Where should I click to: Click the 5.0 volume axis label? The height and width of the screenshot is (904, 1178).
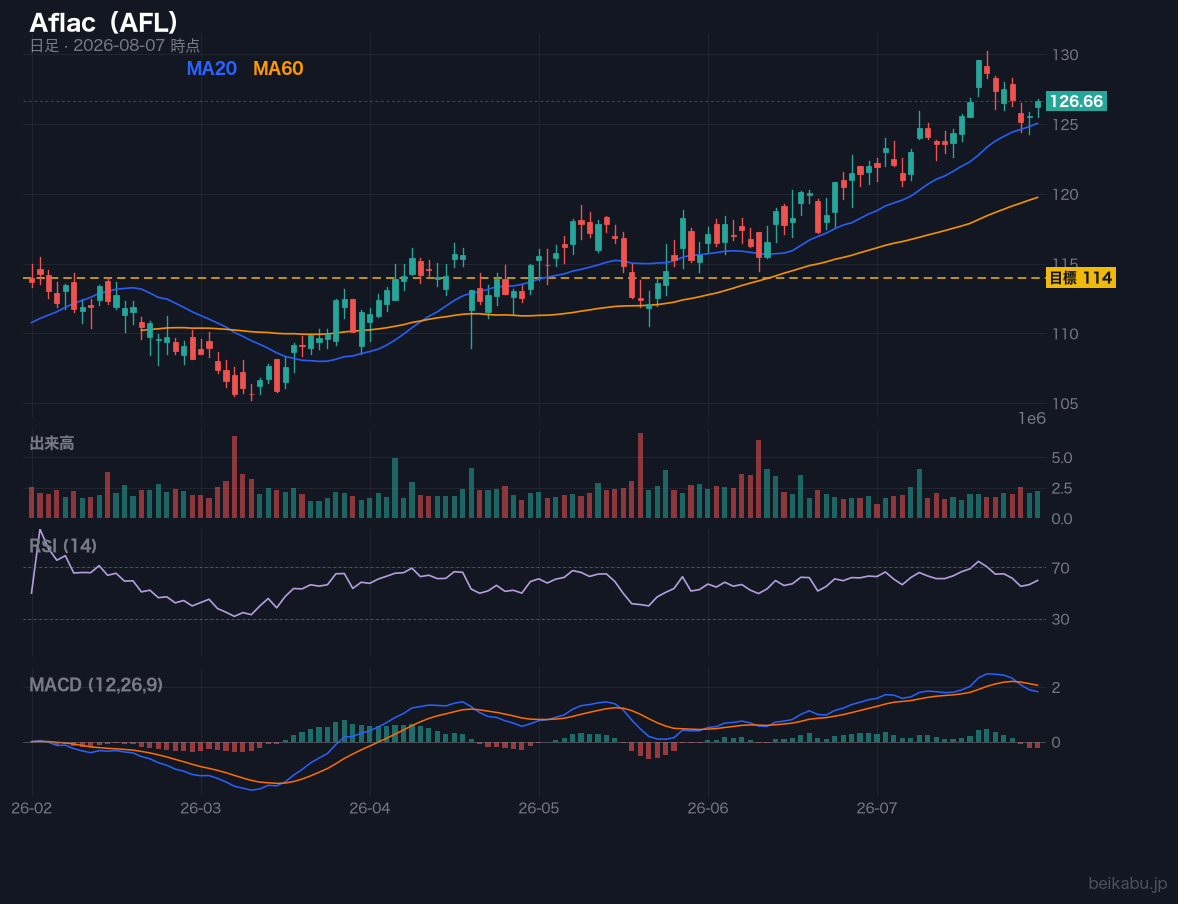coord(1062,458)
